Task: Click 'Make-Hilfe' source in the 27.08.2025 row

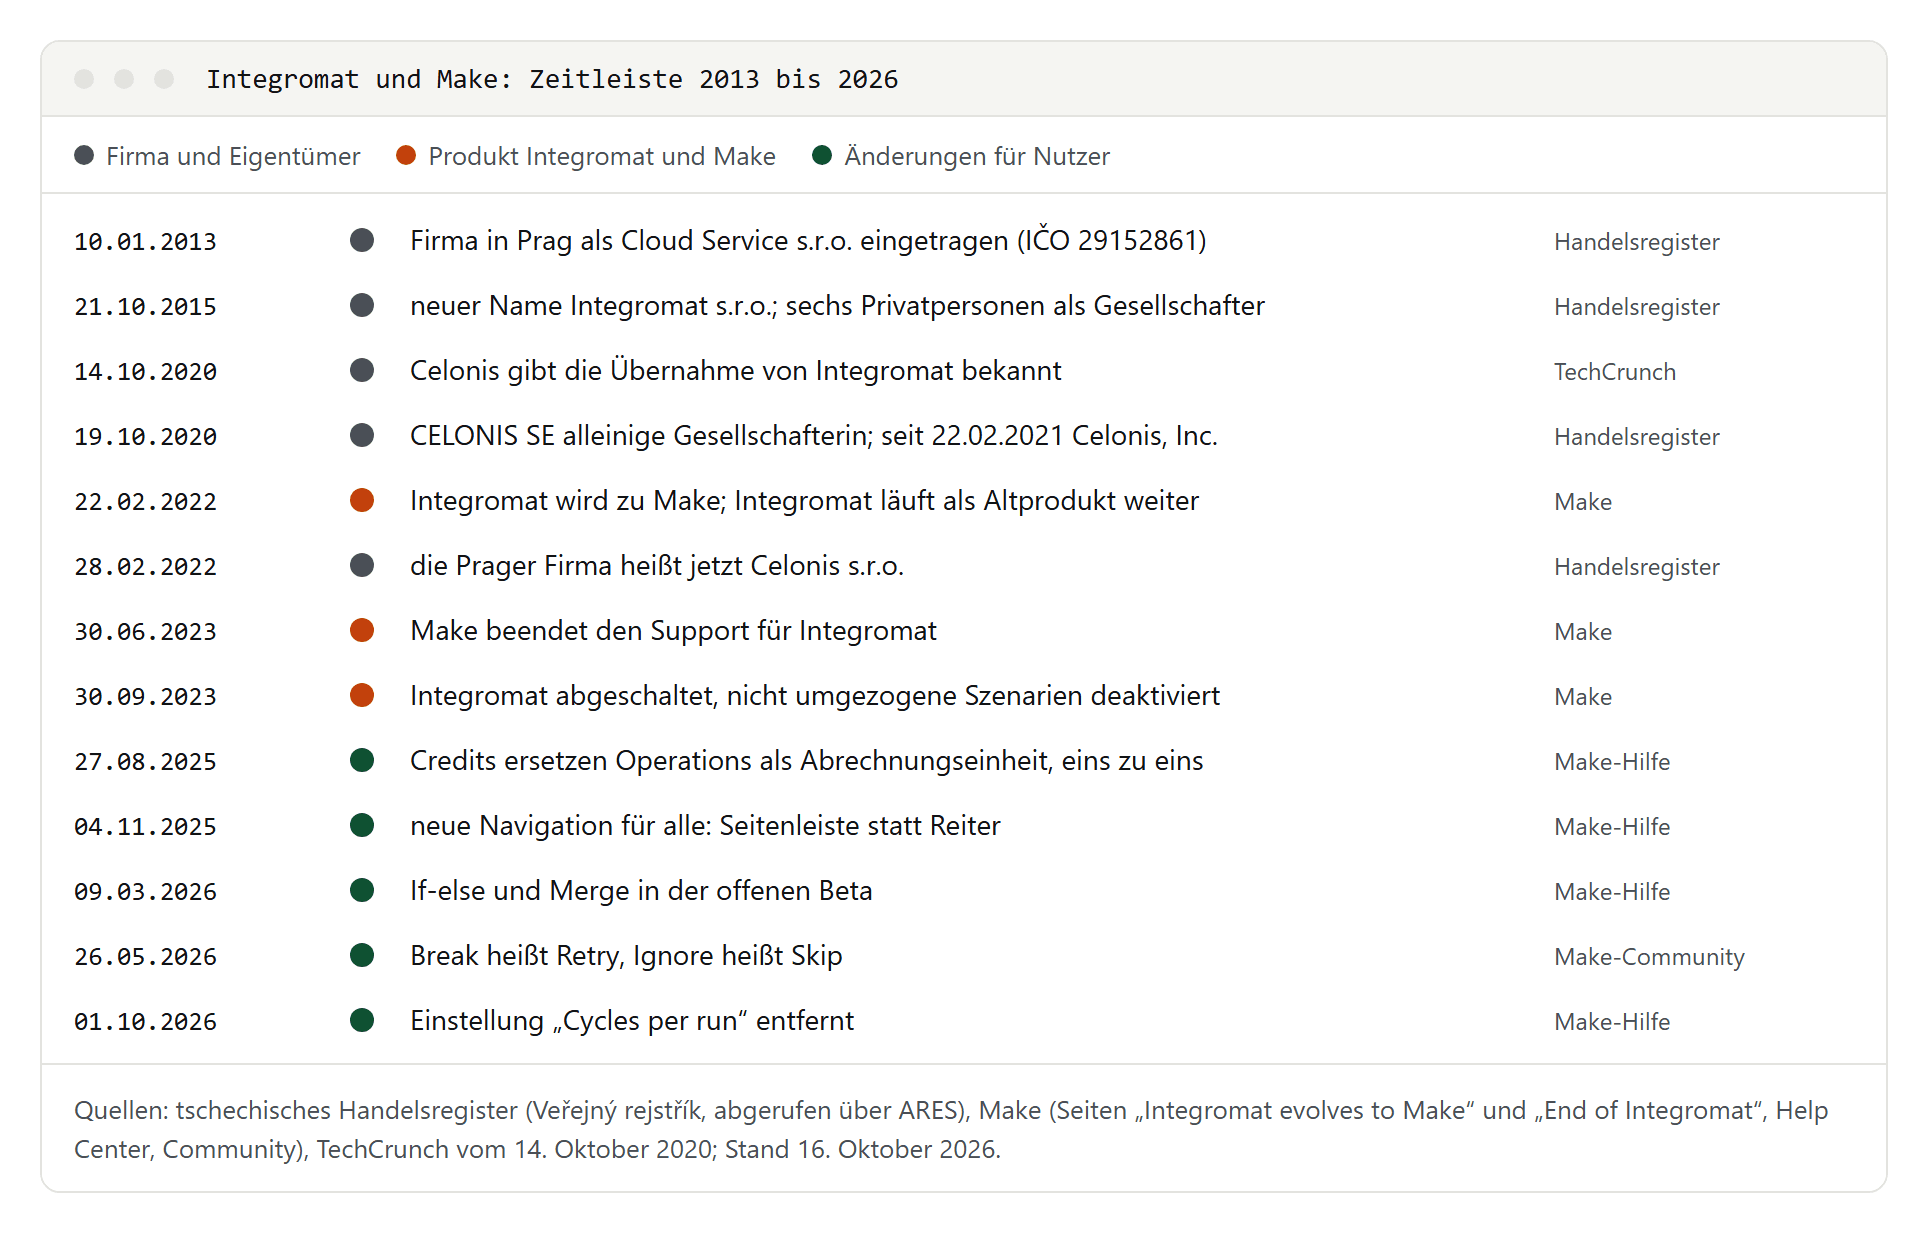Action: tap(1612, 761)
